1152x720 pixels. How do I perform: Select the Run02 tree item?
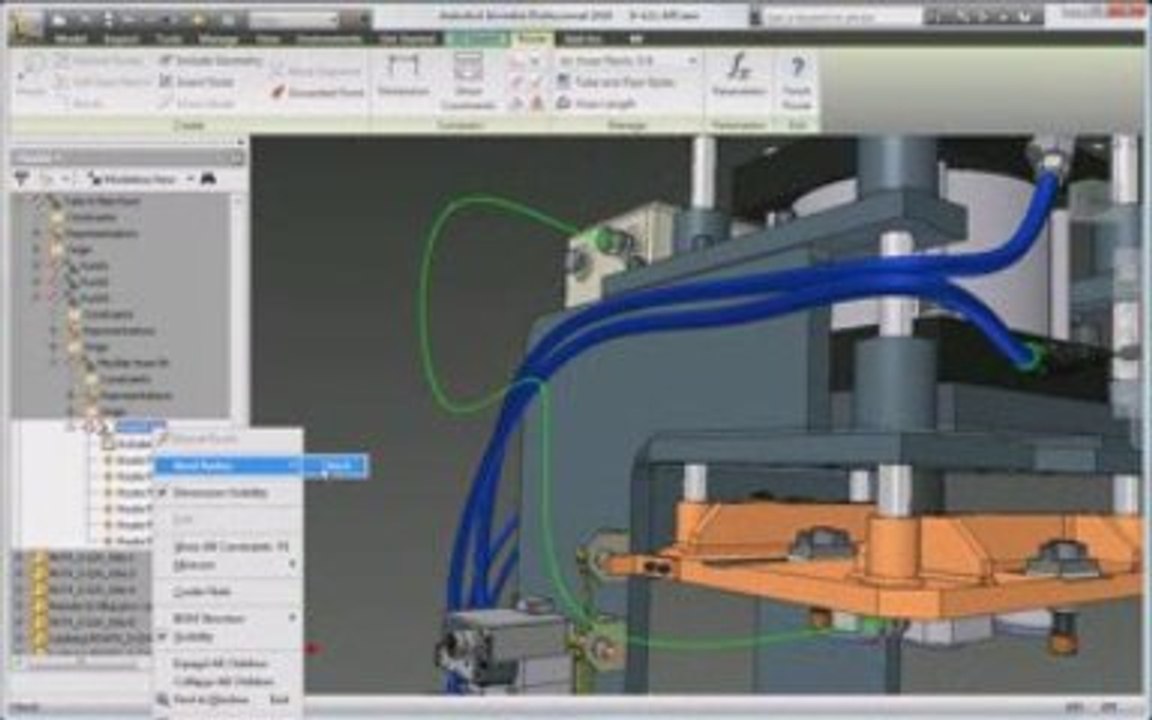click(93, 281)
